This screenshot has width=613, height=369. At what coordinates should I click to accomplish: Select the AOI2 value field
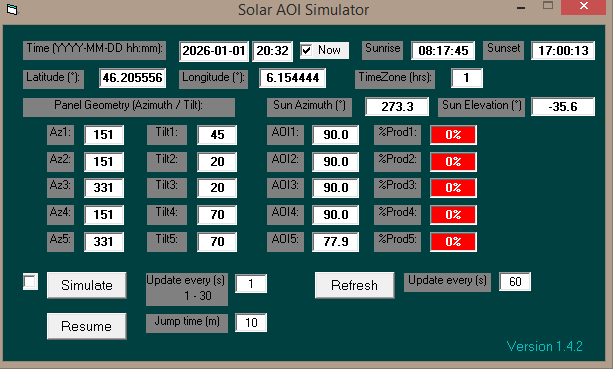pos(335,161)
